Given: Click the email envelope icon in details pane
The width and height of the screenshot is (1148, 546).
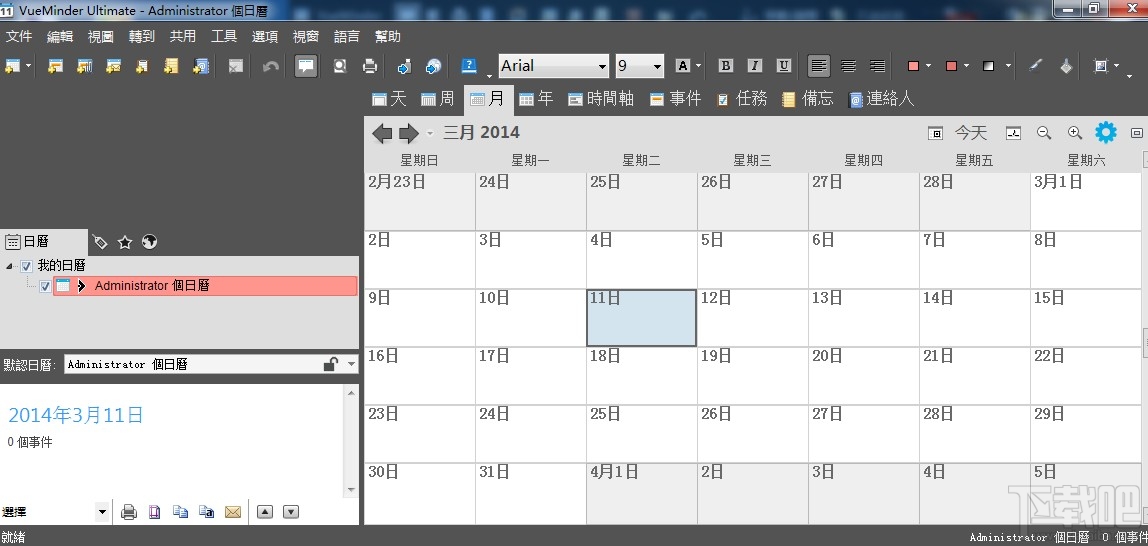Looking at the screenshot, I should pyautogui.click(x=233, y=512).
